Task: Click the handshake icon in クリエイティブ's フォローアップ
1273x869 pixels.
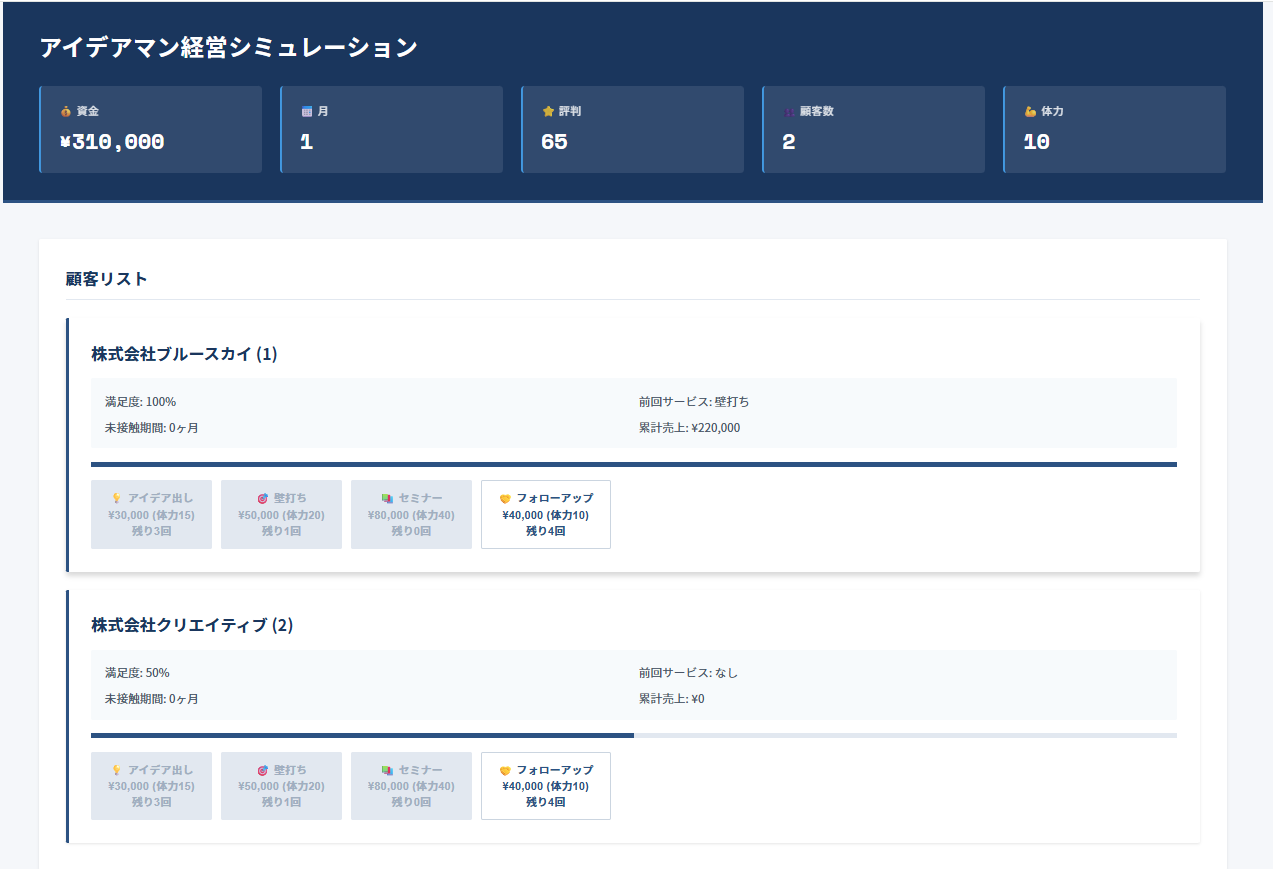Action: point(505,770)
